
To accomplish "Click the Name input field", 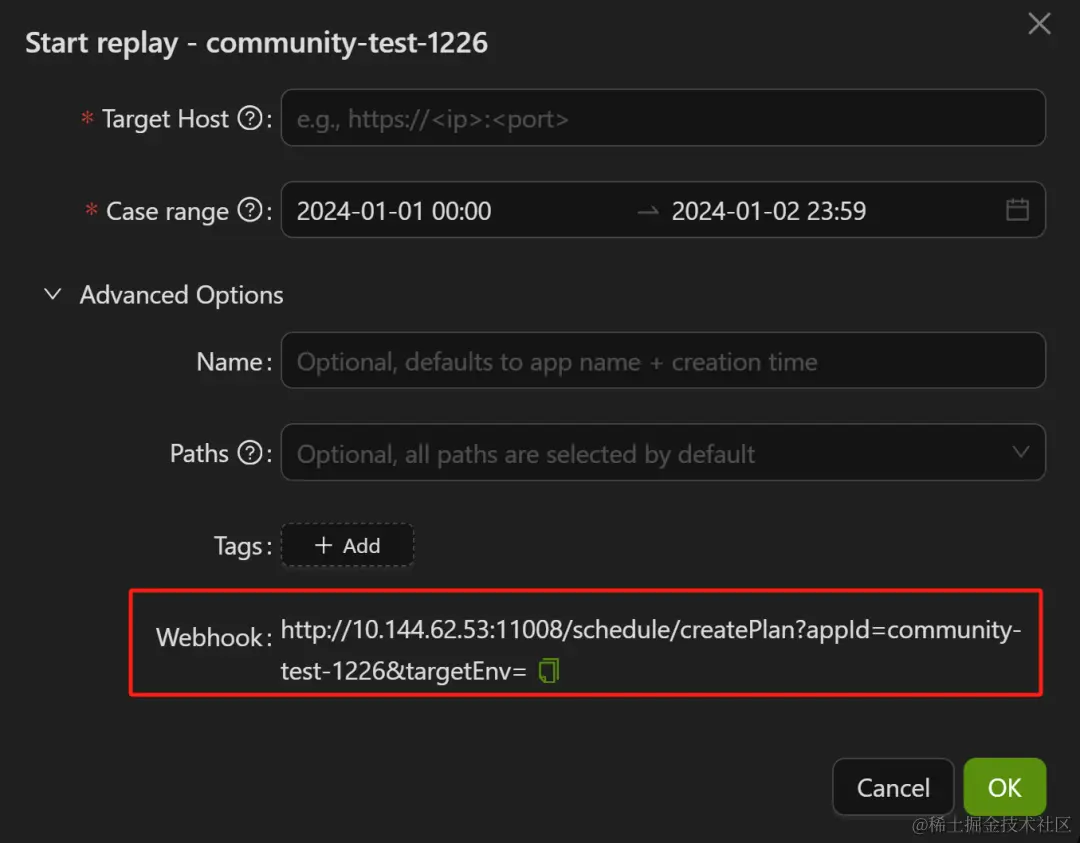I will pos(663,361).
